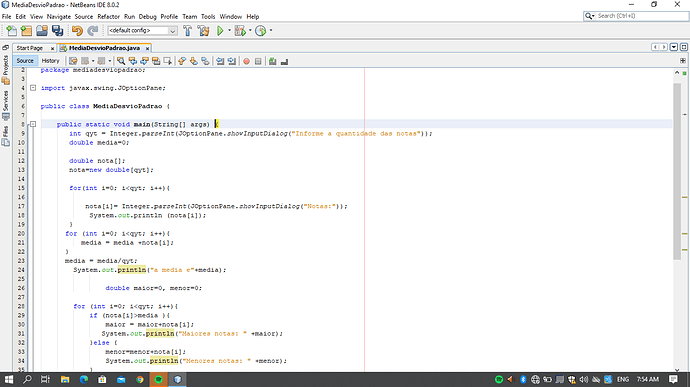Open the New Project icon

coord(26,30)
